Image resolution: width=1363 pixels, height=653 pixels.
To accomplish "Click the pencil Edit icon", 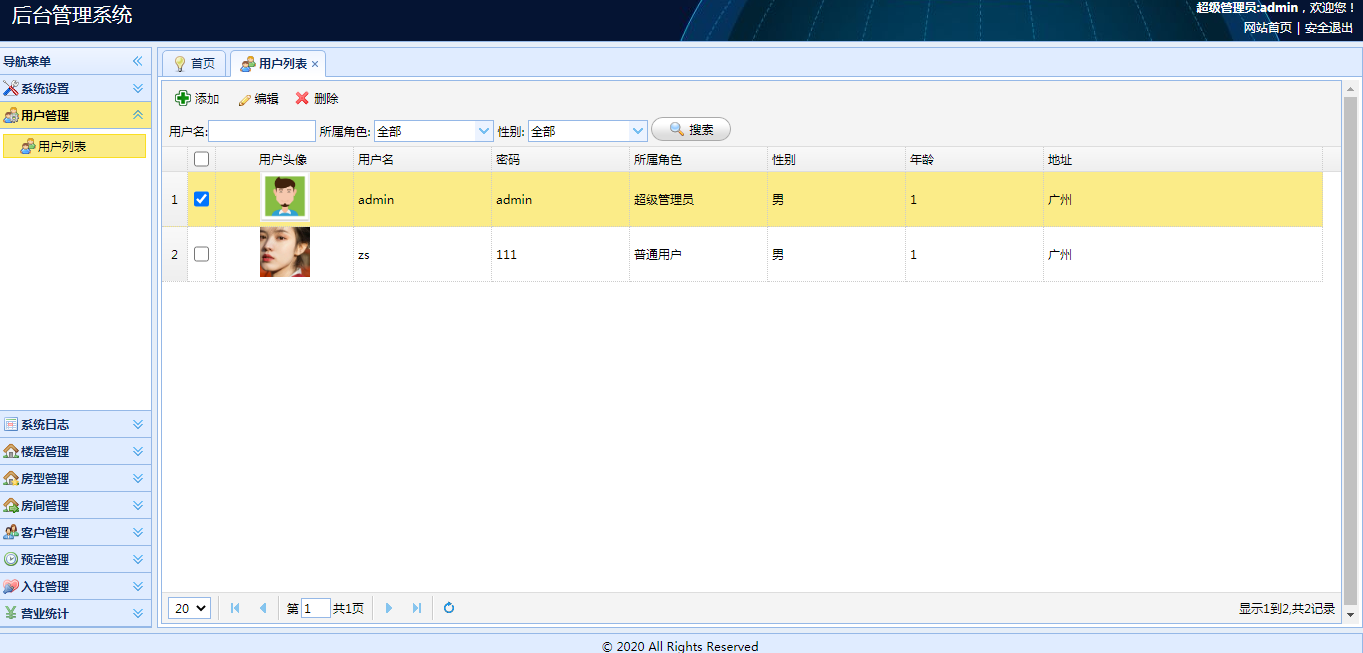I will (244, 99).
